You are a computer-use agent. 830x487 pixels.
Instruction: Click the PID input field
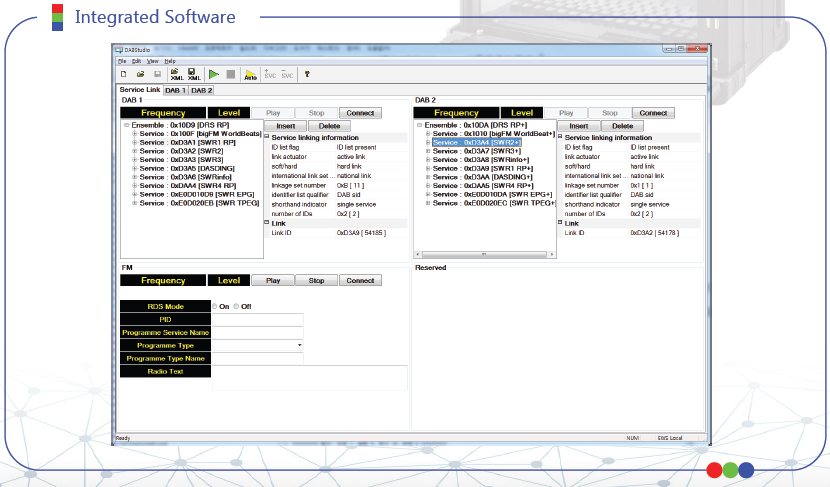pos(257,319)
